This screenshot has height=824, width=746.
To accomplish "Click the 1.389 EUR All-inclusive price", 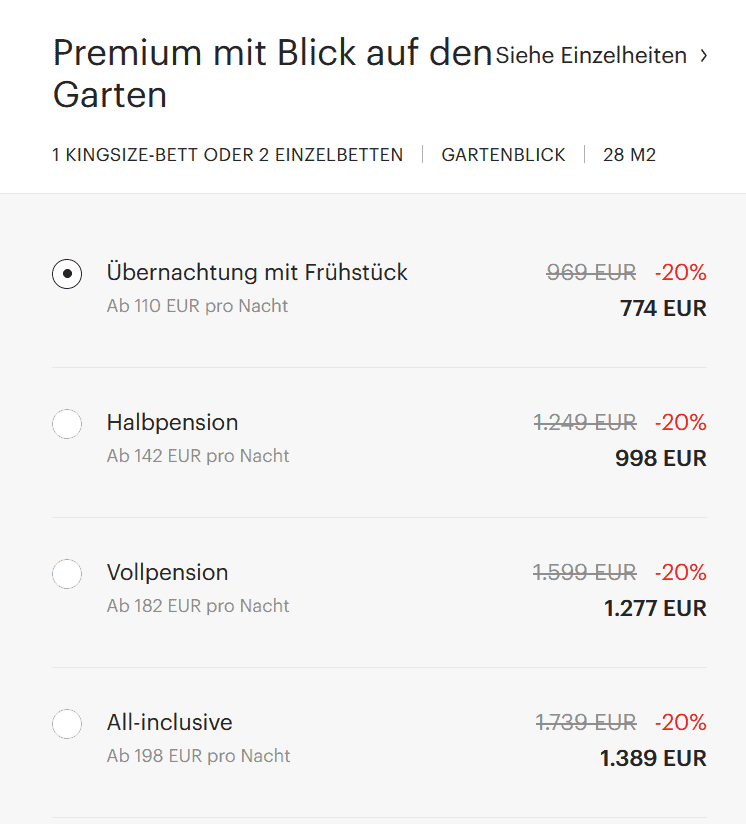I will tap(653, 759).
